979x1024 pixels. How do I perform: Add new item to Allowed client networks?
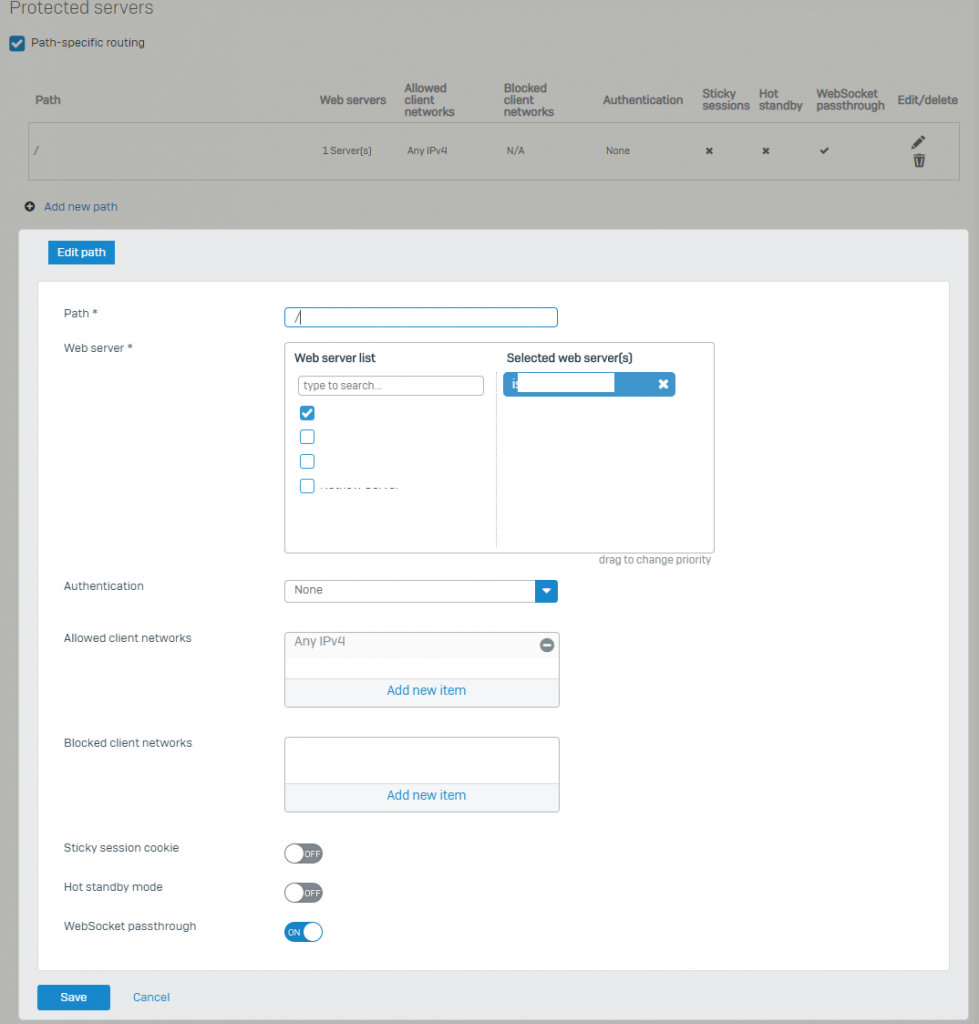coord(426,691)
